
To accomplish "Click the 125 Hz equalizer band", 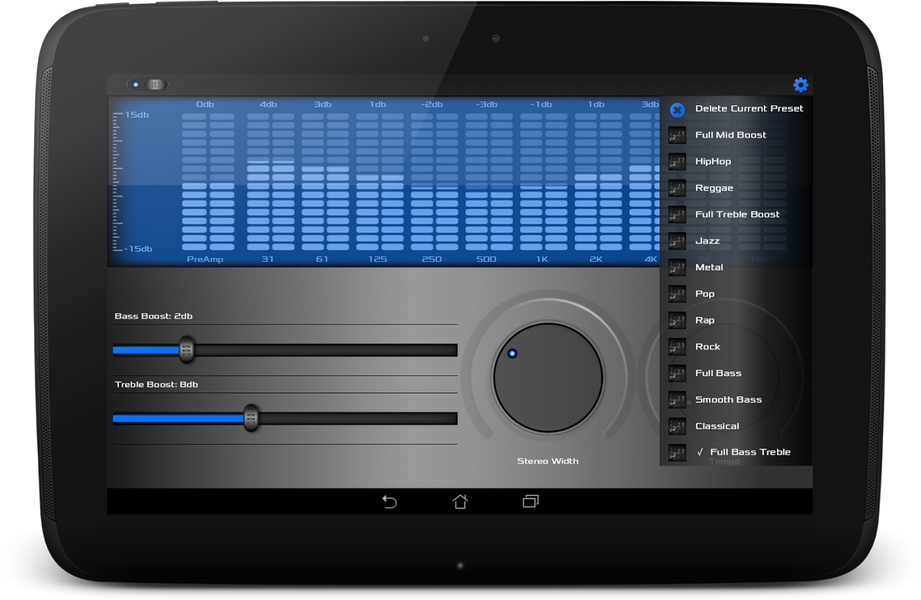I will coord(379,182).
